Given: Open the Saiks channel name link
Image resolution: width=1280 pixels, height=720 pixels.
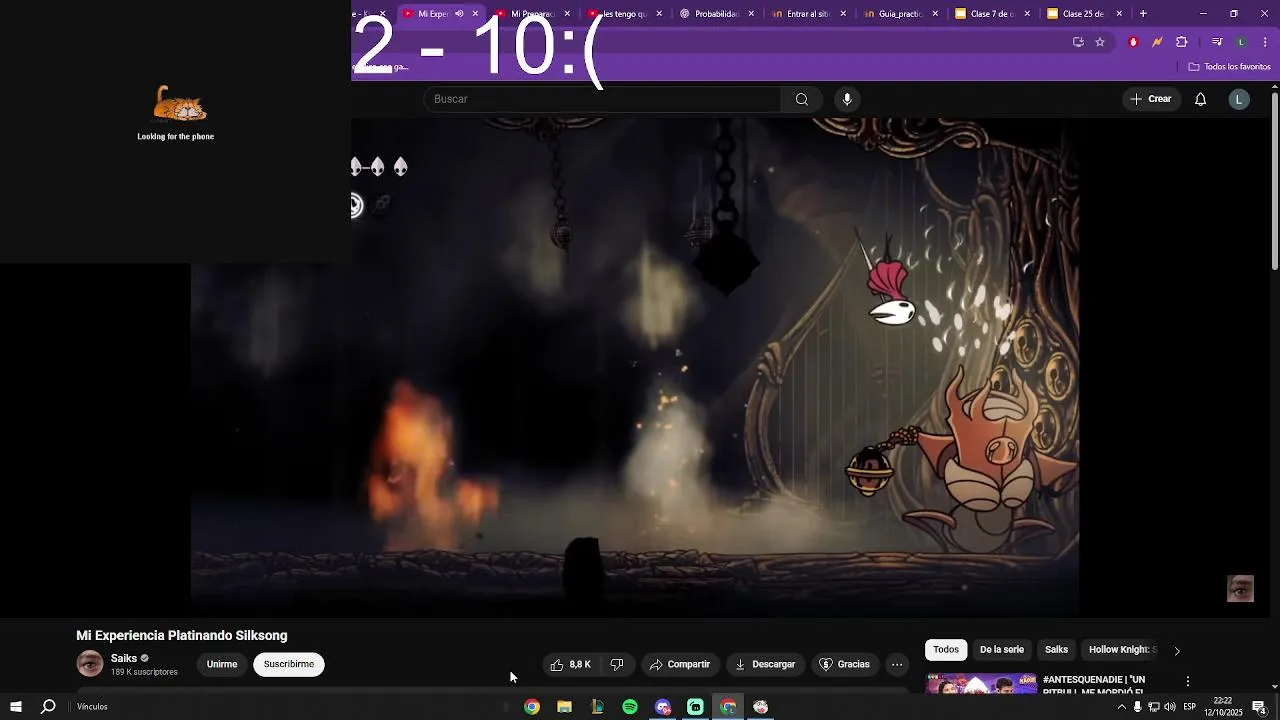Looking at the screenshot, I should [124, 658].
